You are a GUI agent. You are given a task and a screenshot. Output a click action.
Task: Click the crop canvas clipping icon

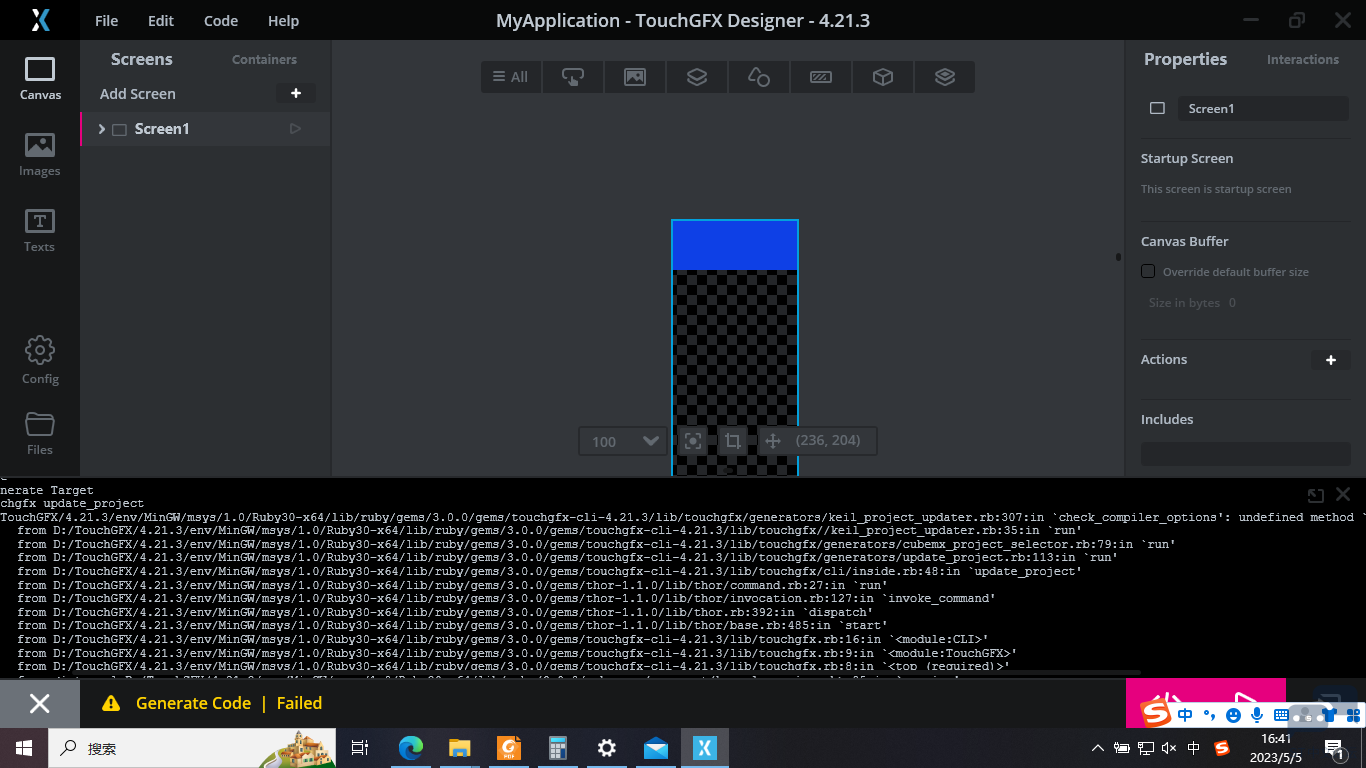click(732, 441)
